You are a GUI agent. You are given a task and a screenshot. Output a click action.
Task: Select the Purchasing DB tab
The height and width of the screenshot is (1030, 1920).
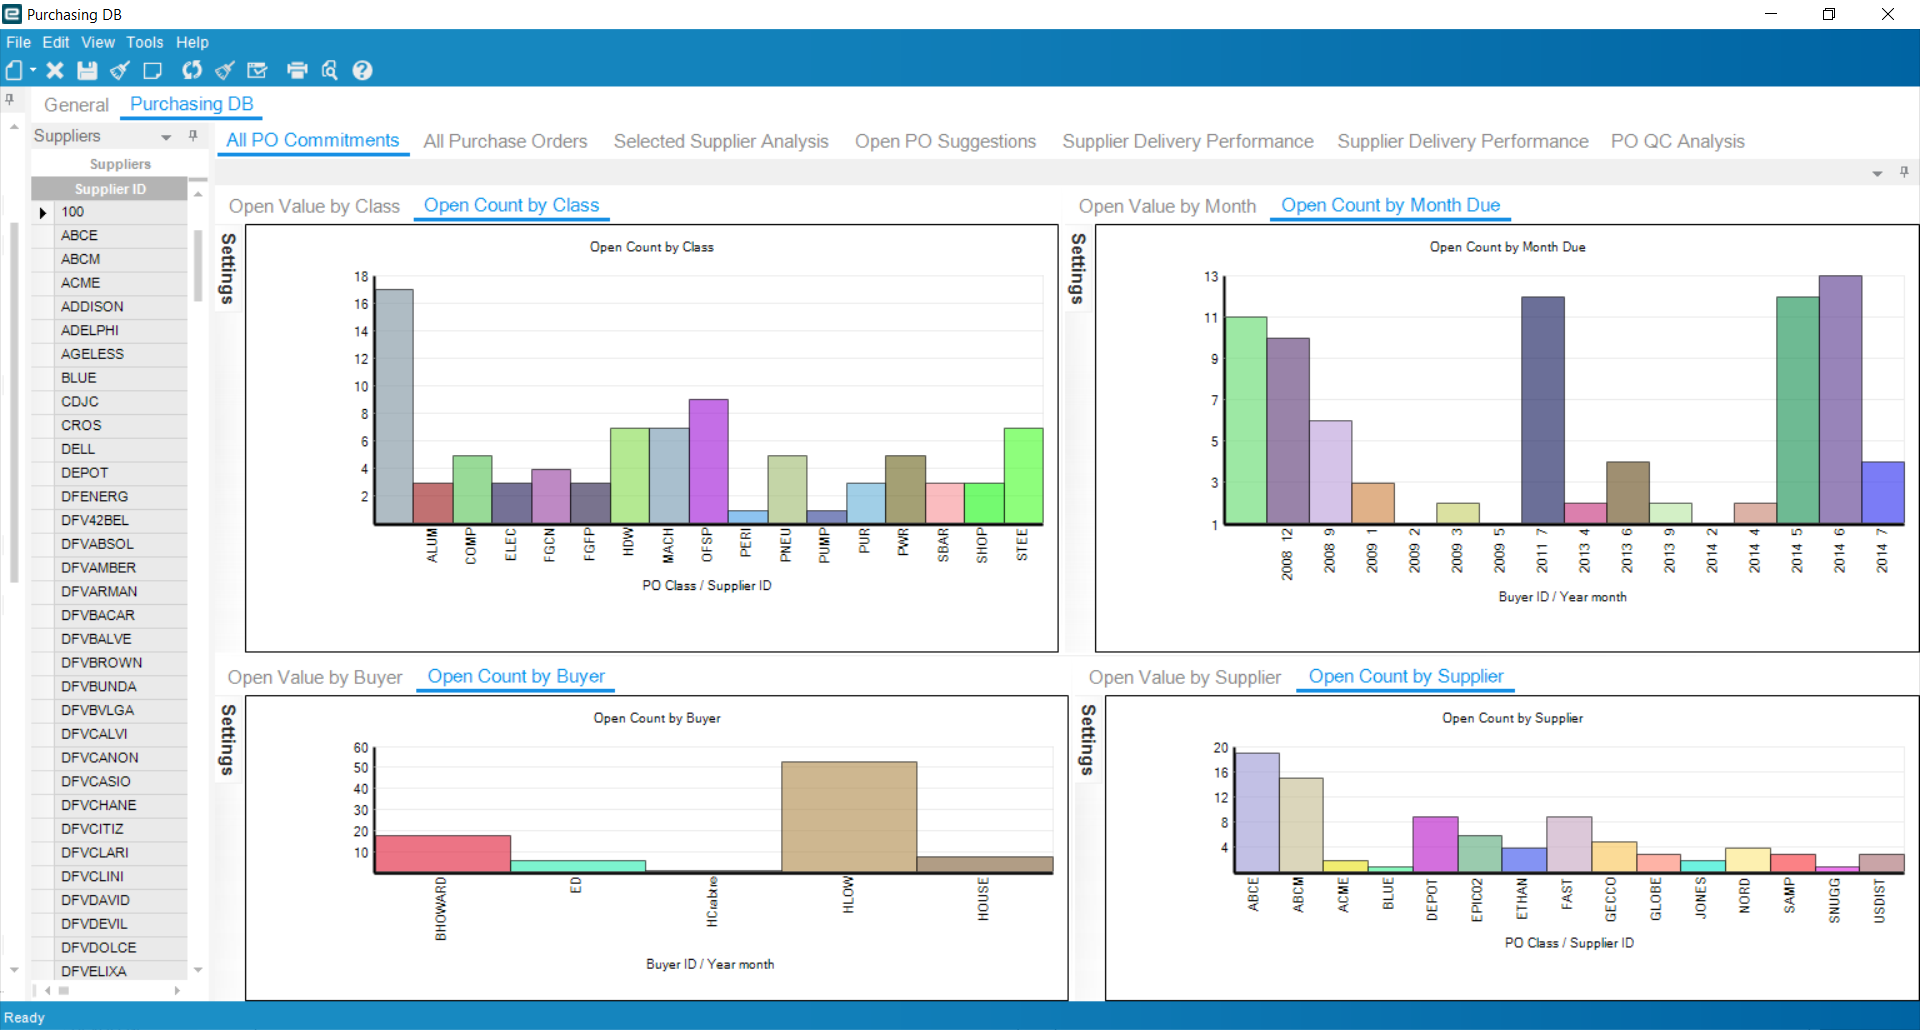point(192,104)
